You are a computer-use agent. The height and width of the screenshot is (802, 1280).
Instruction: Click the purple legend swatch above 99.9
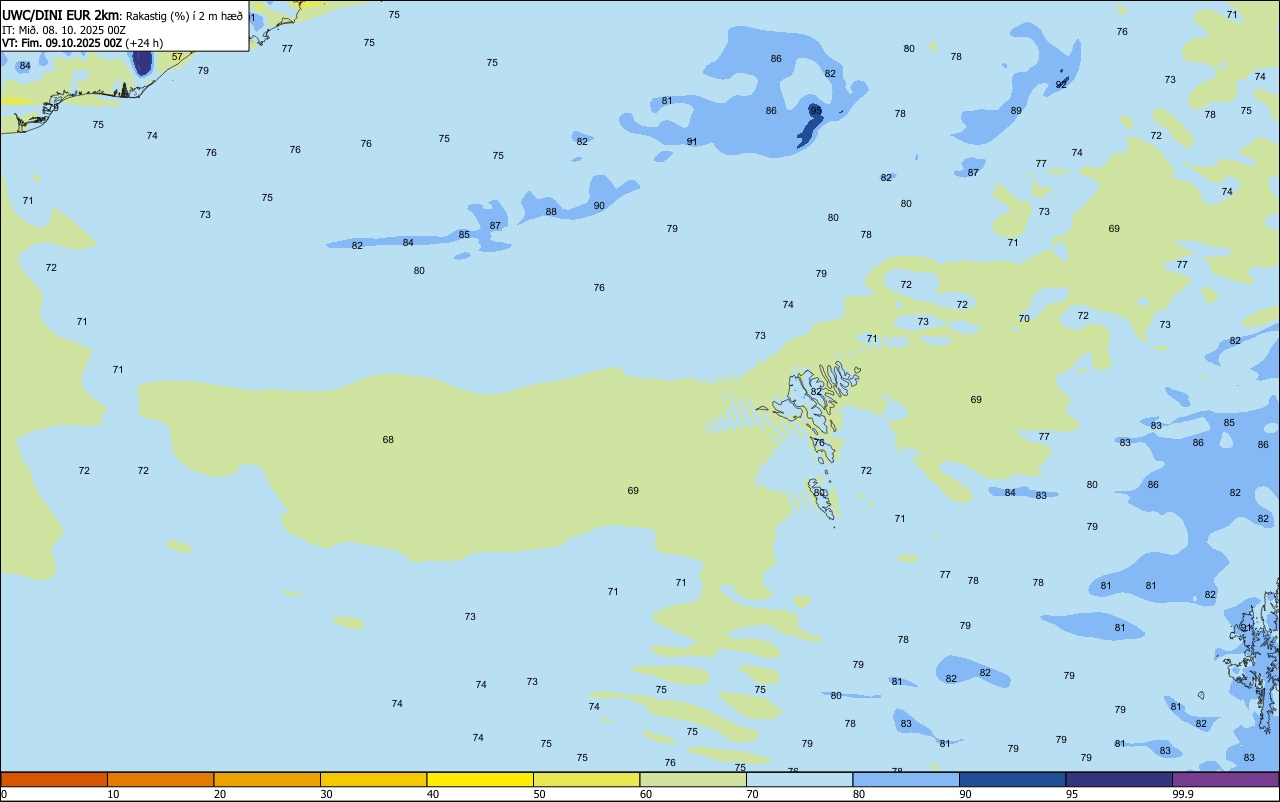point(1226,779)
